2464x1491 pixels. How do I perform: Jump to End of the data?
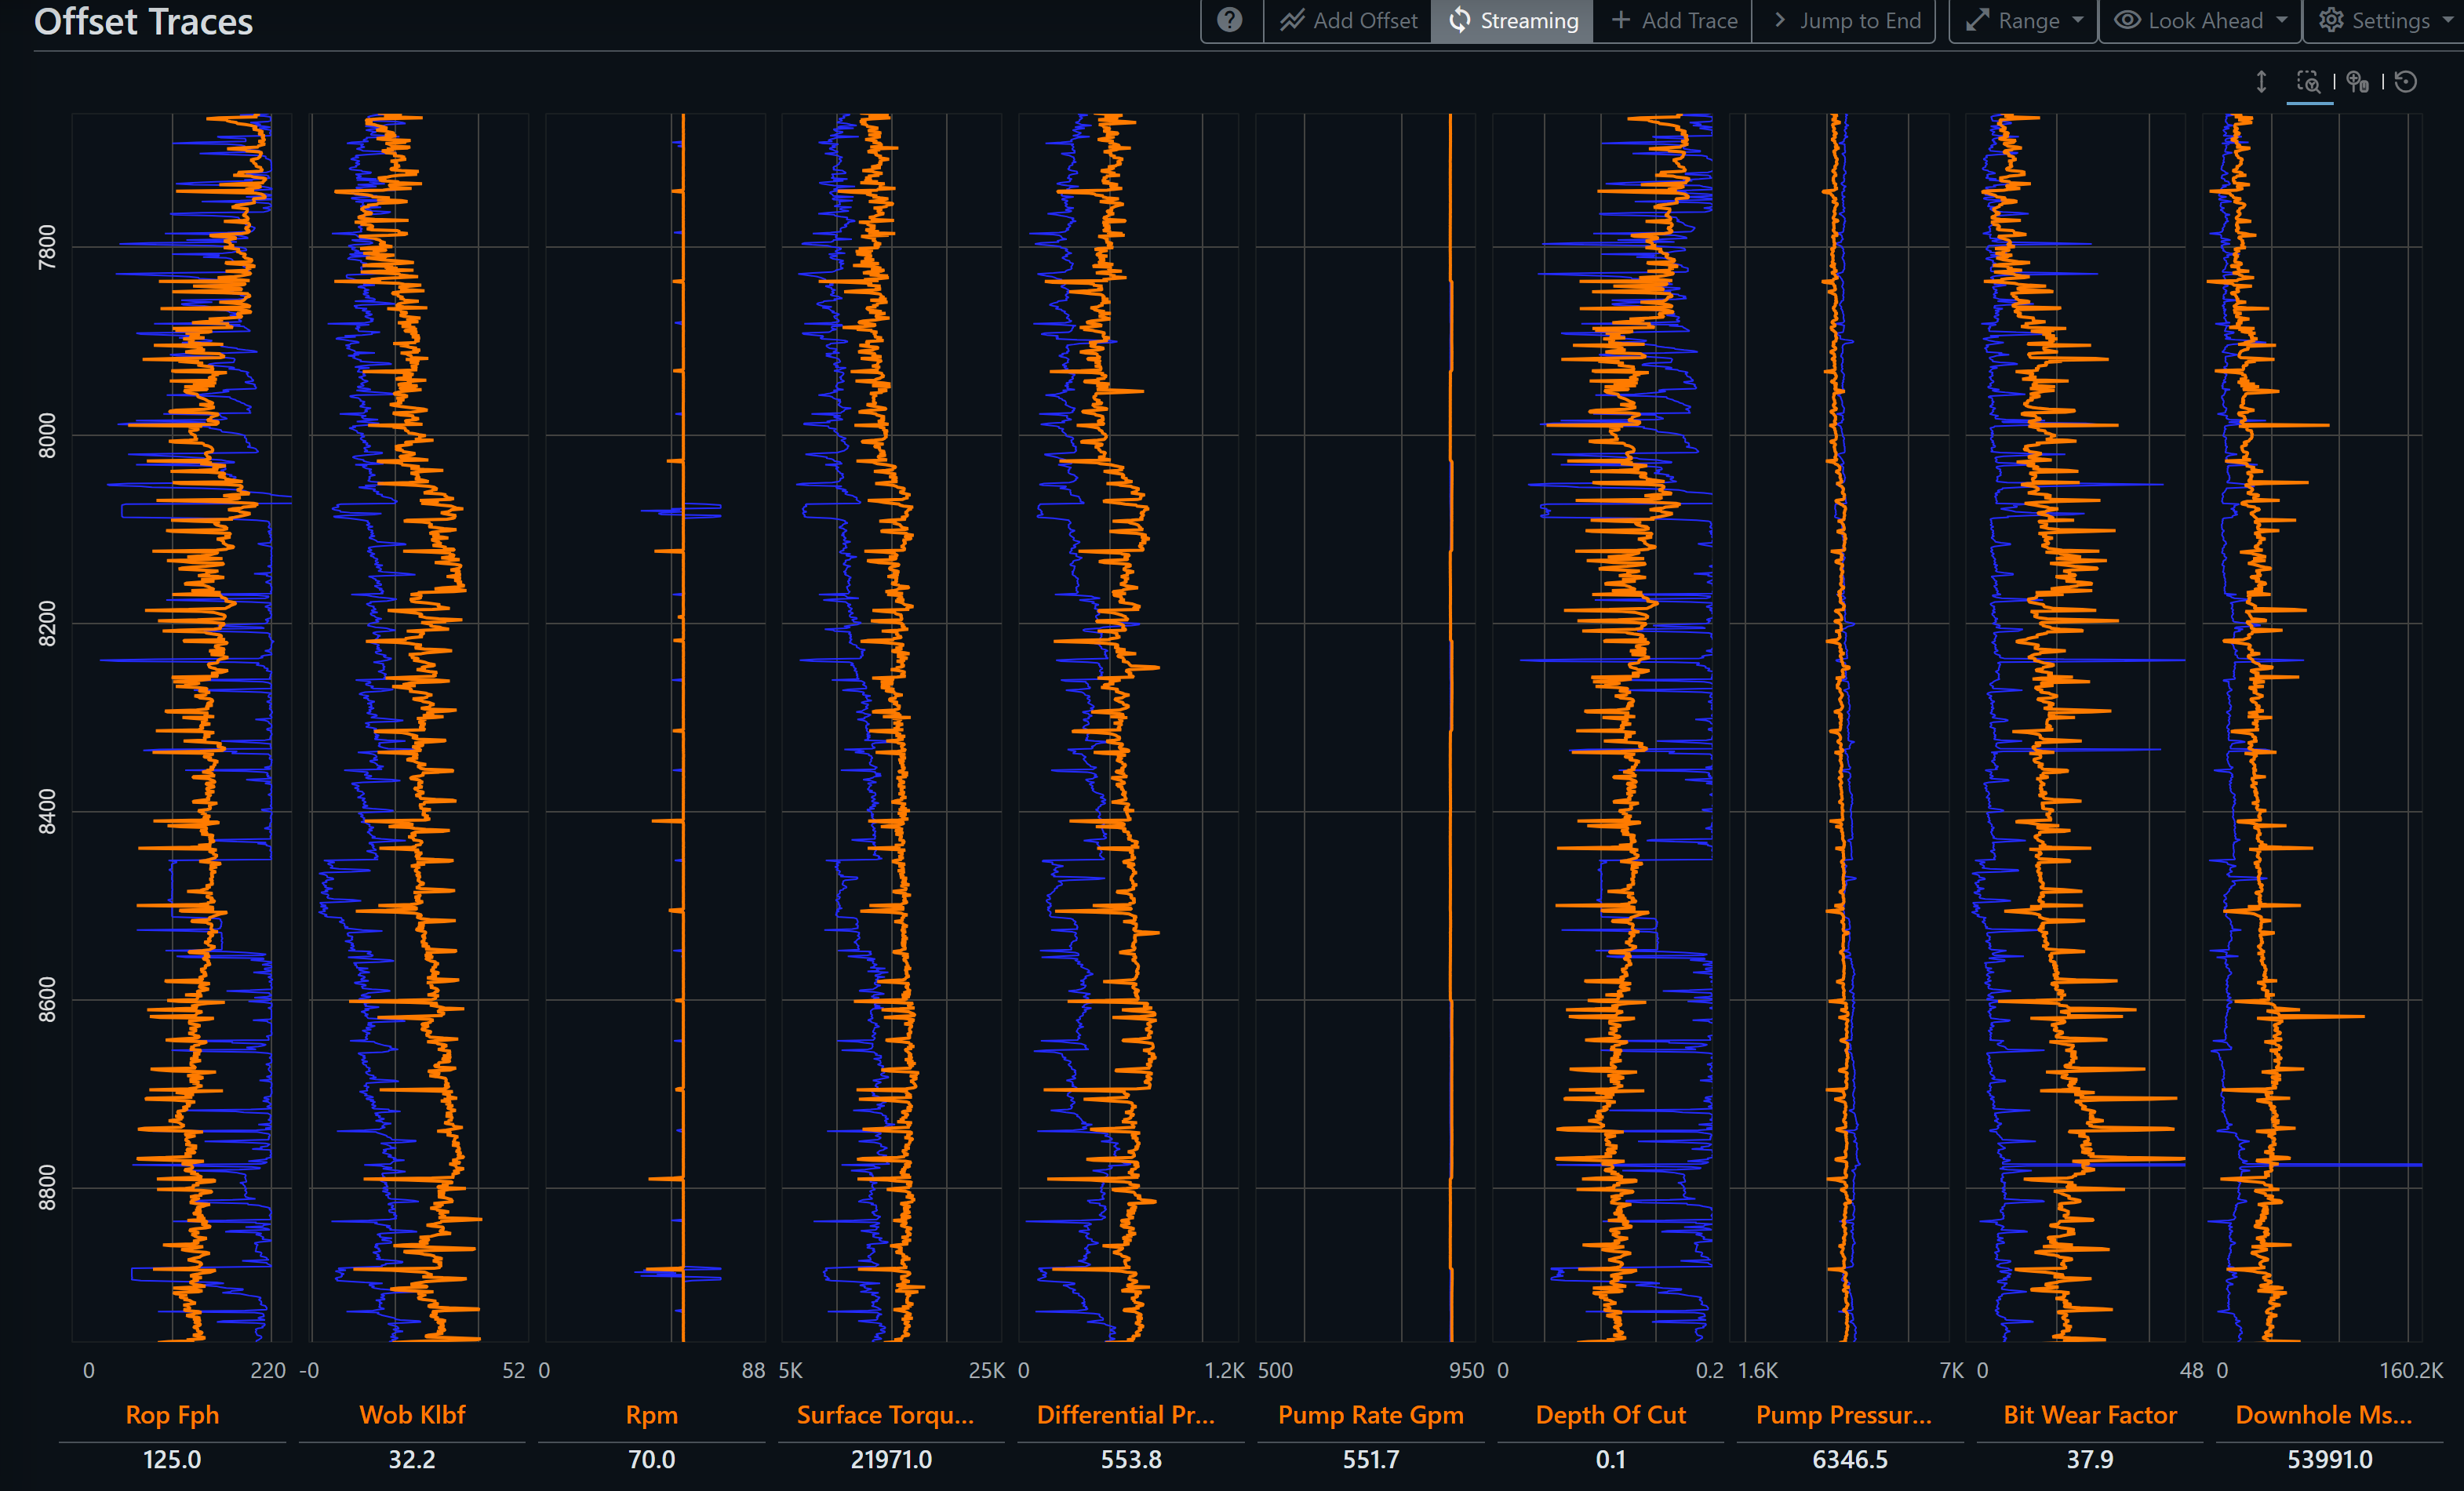1845,20
